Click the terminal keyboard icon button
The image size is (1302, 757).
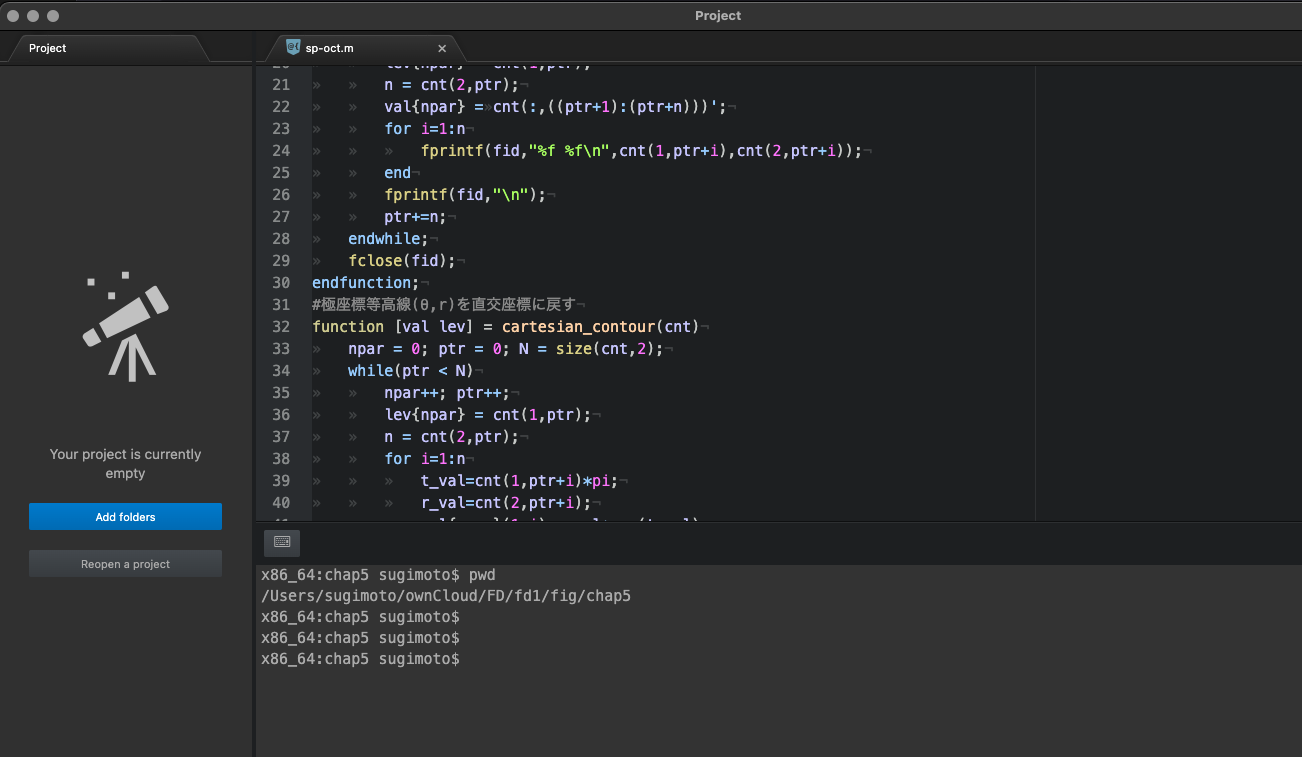point(282,542)
